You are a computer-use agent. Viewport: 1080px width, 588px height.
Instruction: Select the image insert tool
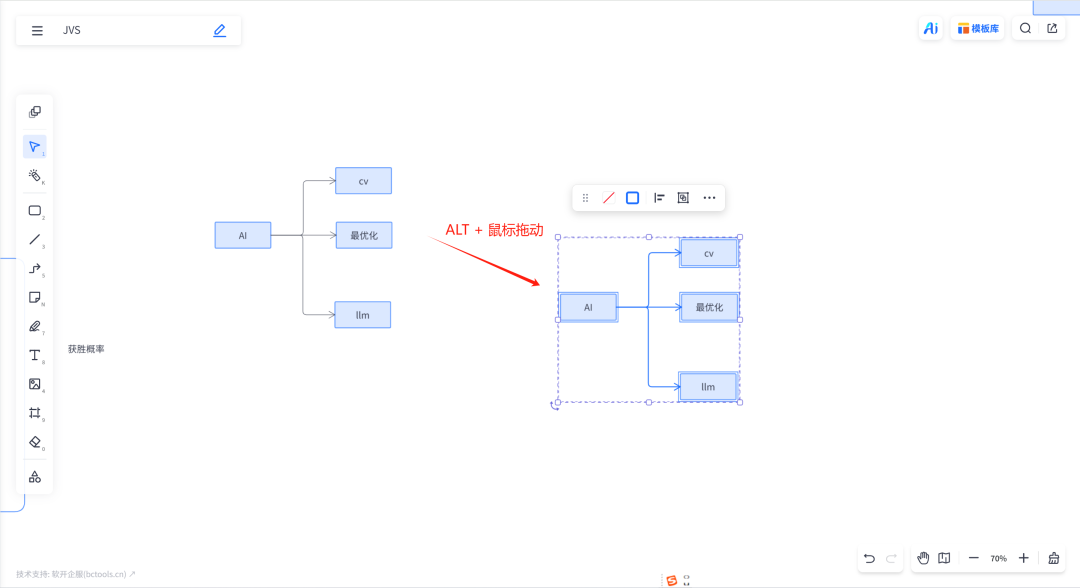coord(34,384)
